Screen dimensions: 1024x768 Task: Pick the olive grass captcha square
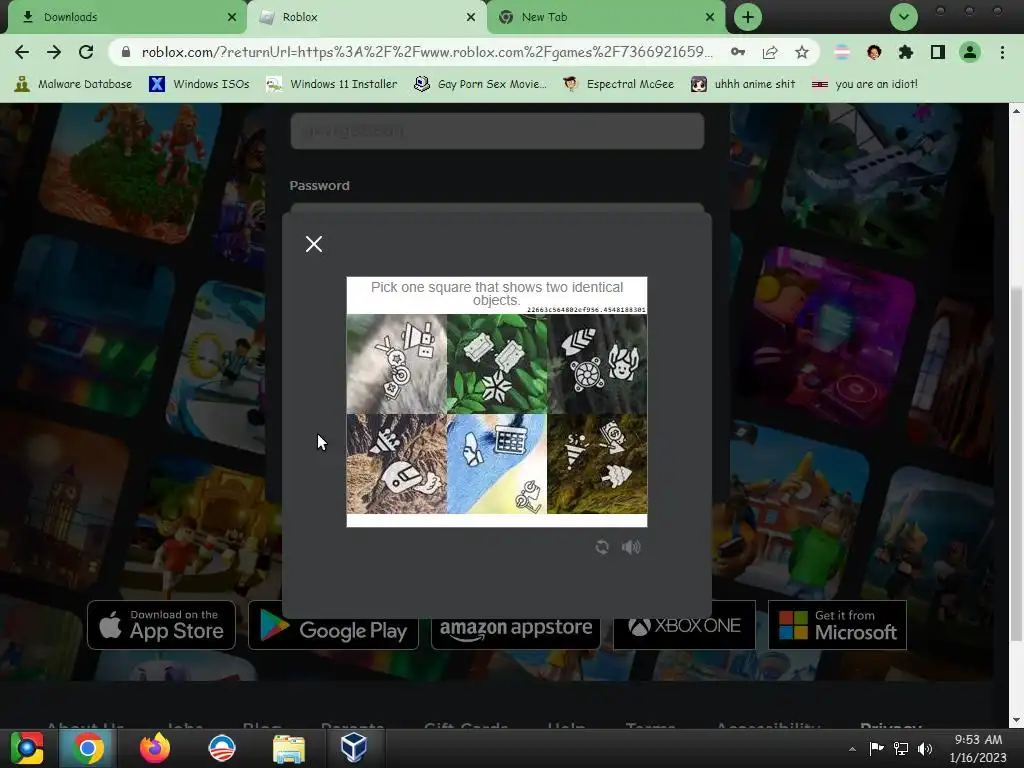click(x=598, y=464)
